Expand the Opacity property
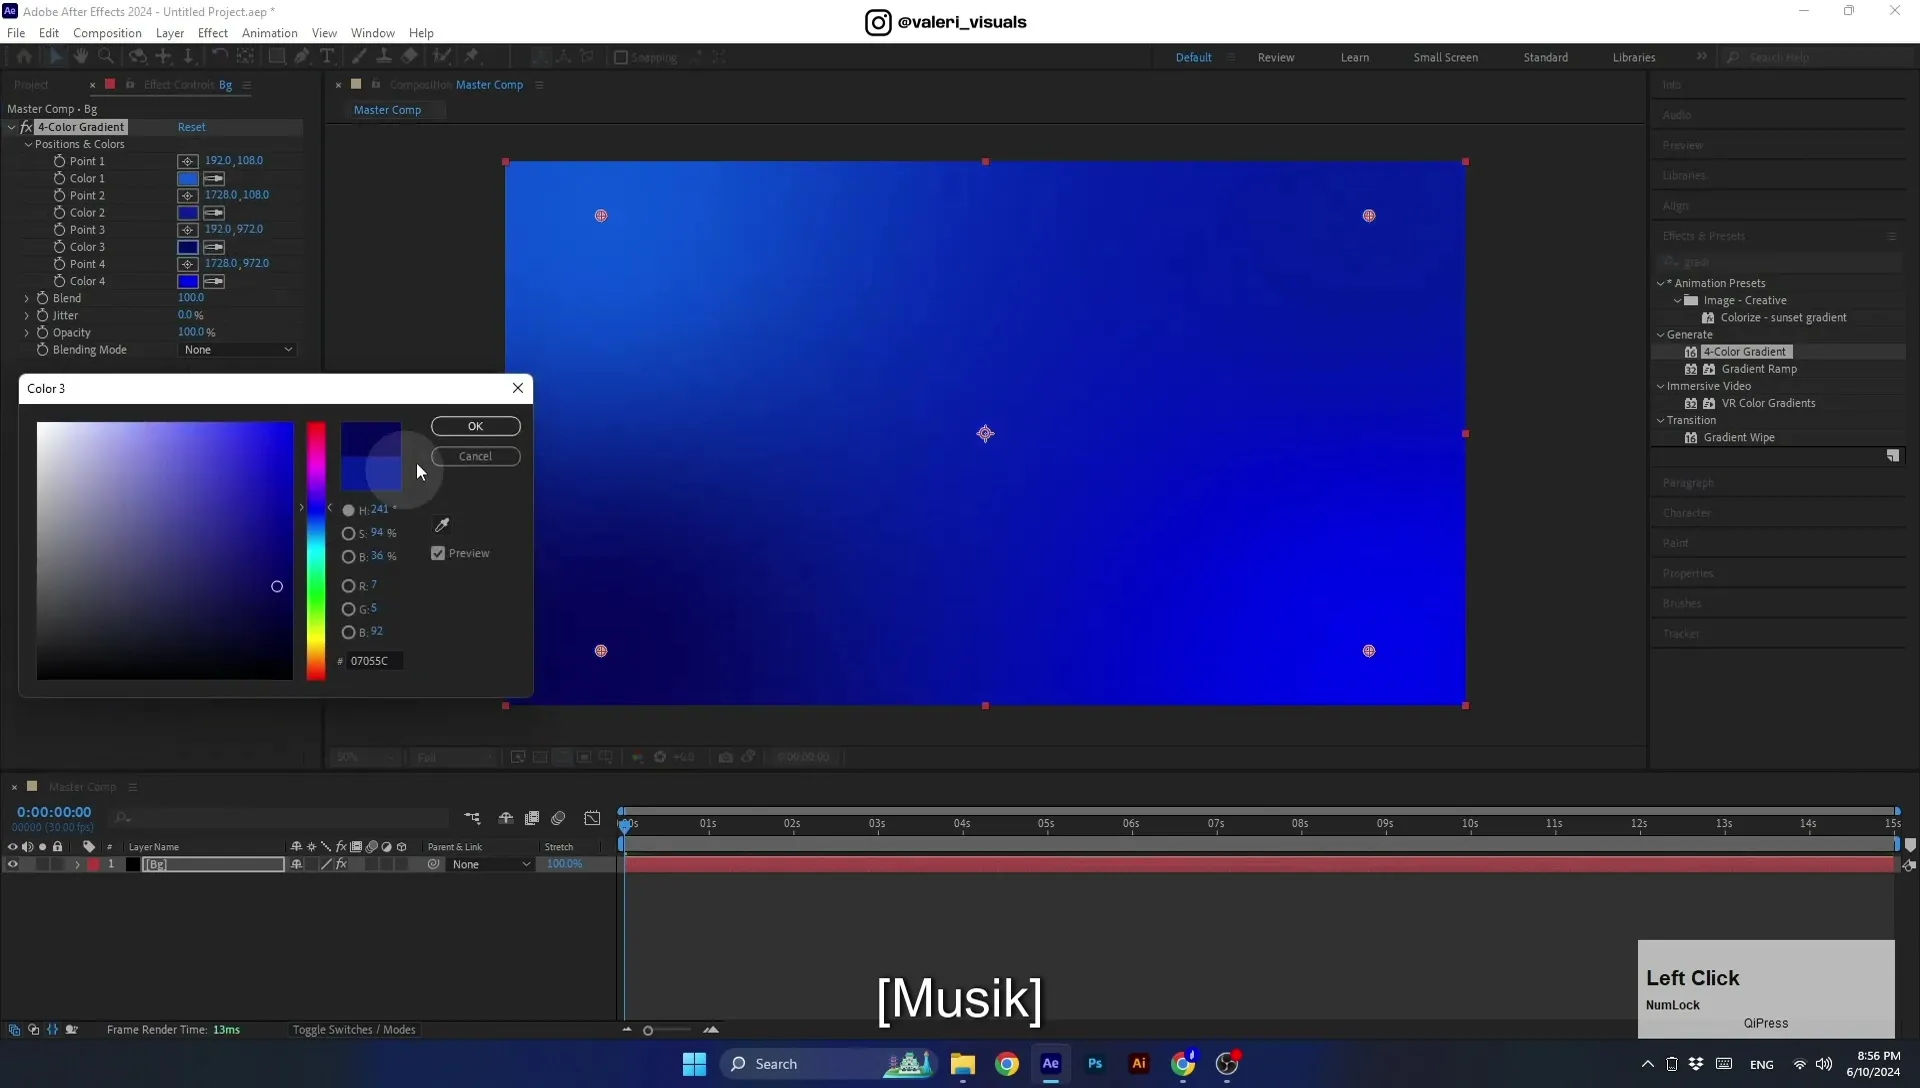The image size is (1920, 1088). pos(27,333)
